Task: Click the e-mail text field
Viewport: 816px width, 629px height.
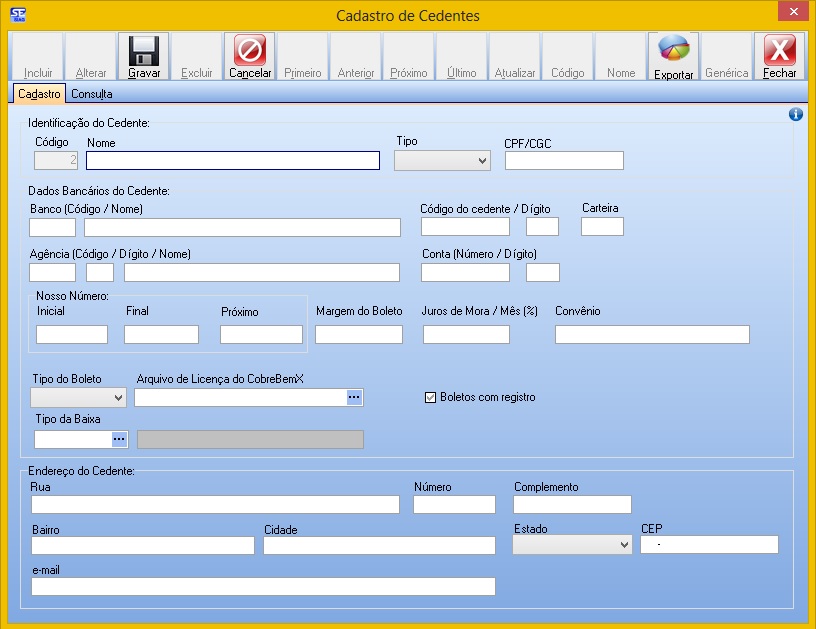Action: [263, 587]
